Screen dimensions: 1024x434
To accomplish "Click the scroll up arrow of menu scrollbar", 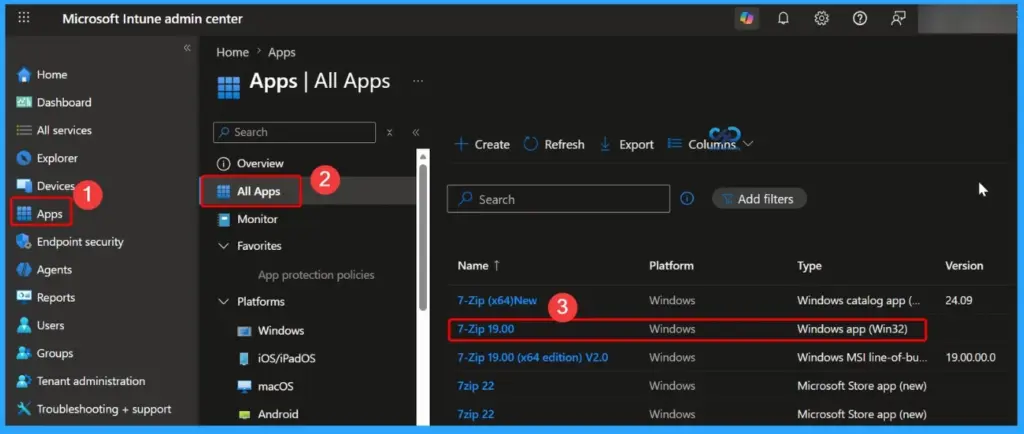I will [423, 155].
